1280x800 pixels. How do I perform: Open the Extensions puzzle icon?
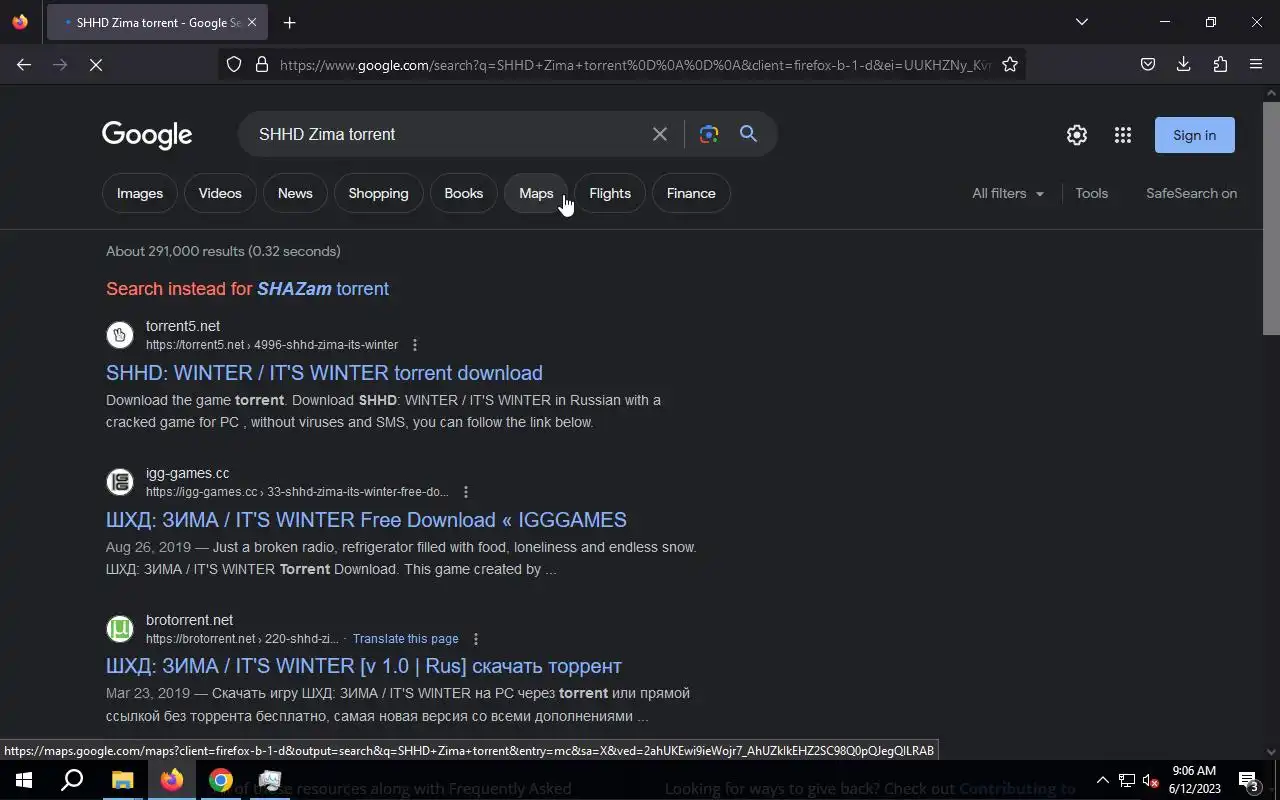[x=1220, y=65]
